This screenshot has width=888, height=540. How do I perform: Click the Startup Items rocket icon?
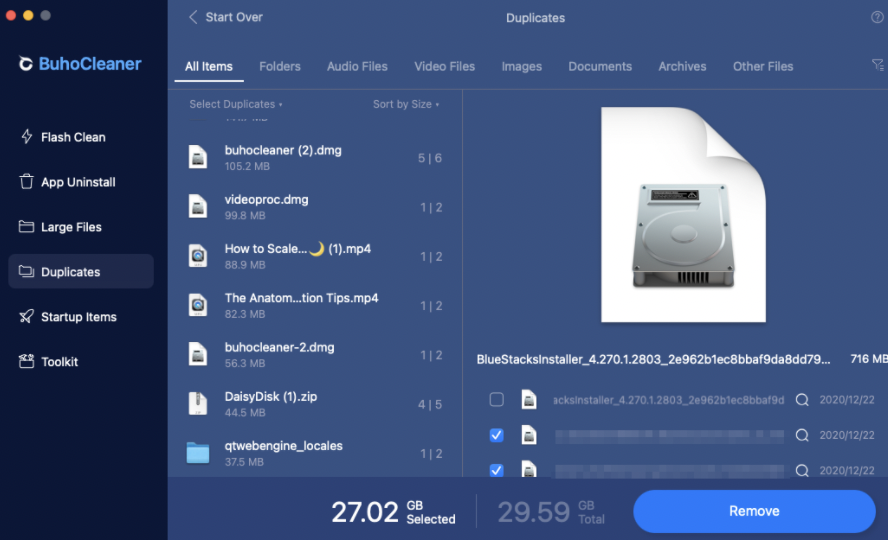[26, 316]
